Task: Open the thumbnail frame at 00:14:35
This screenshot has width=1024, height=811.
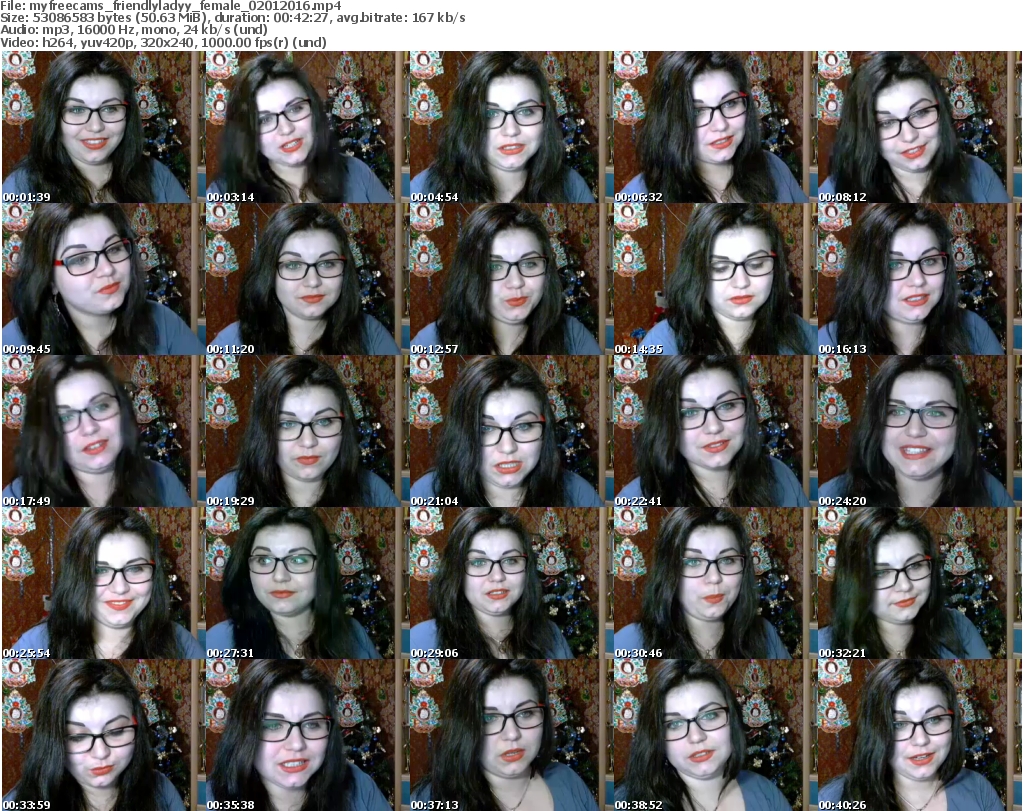Action: pos(715,279)
